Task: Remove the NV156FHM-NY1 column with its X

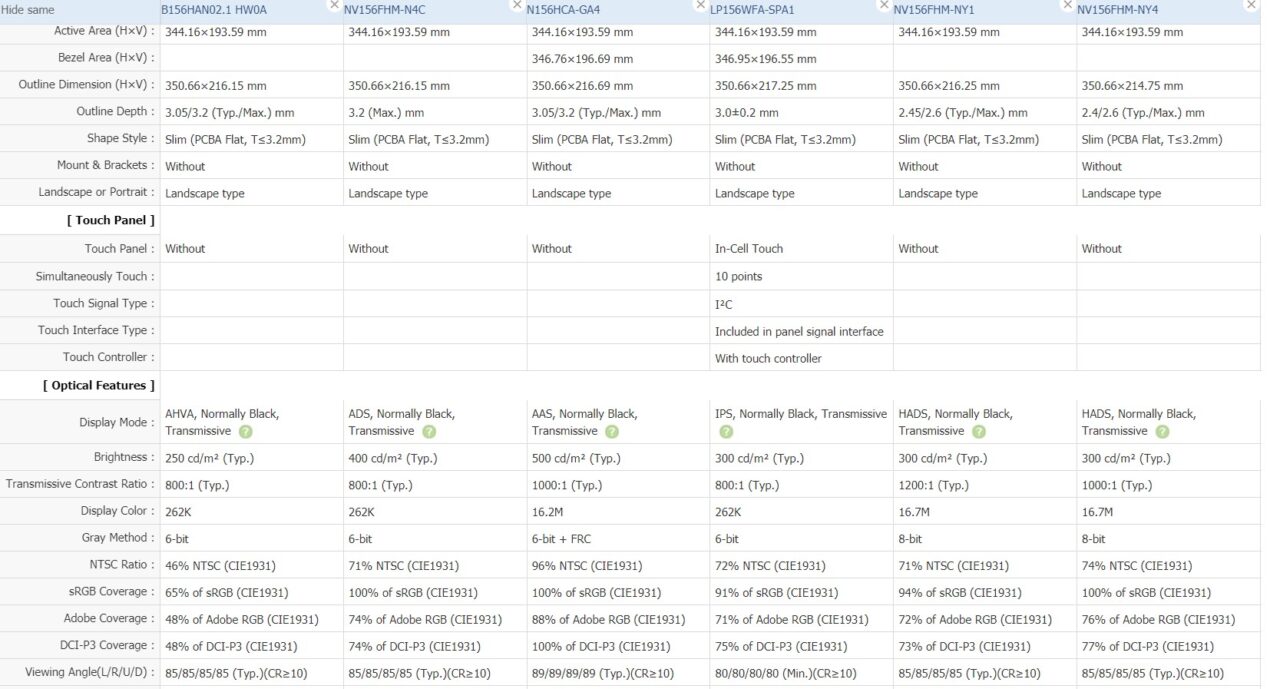Action: pyautogui.click(x=1067, y=5)
